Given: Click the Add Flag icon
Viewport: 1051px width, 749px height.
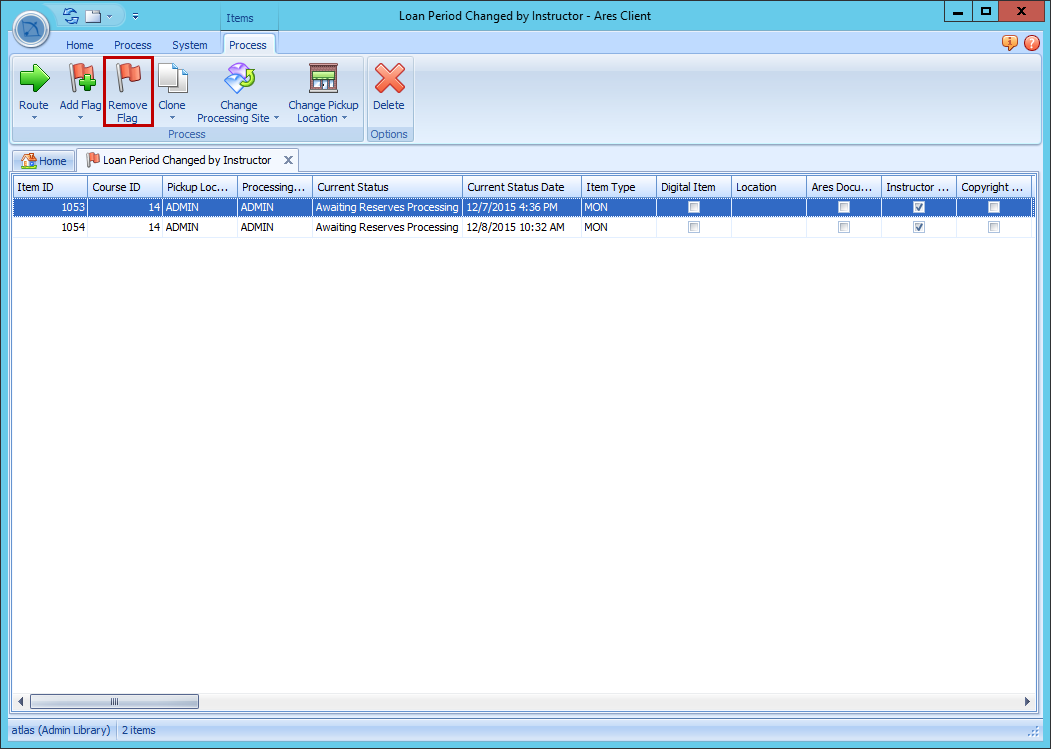Looking at the screenshot, I should (x=80, y=79).
